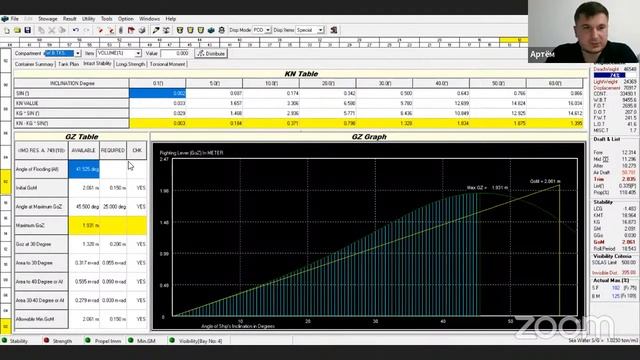The height and width of the screenshot is (360, 640).
Task: Click the yellow highlighted bay in top ruler
Action: [x=513, y=40]
